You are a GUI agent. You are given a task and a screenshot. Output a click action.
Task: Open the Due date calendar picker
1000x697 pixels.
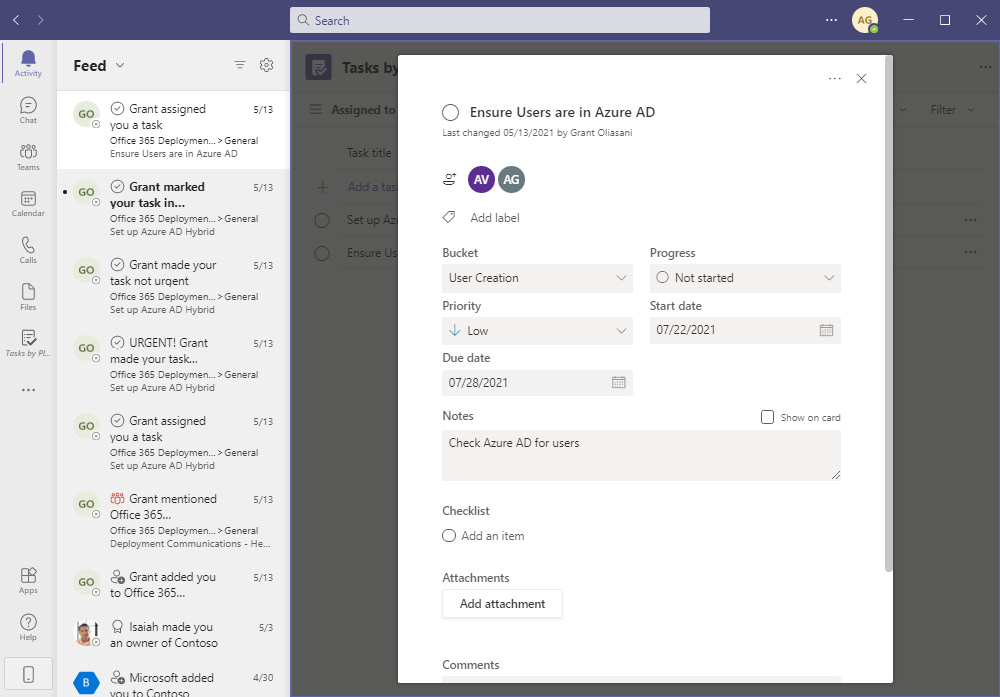[x=618, y=383]
